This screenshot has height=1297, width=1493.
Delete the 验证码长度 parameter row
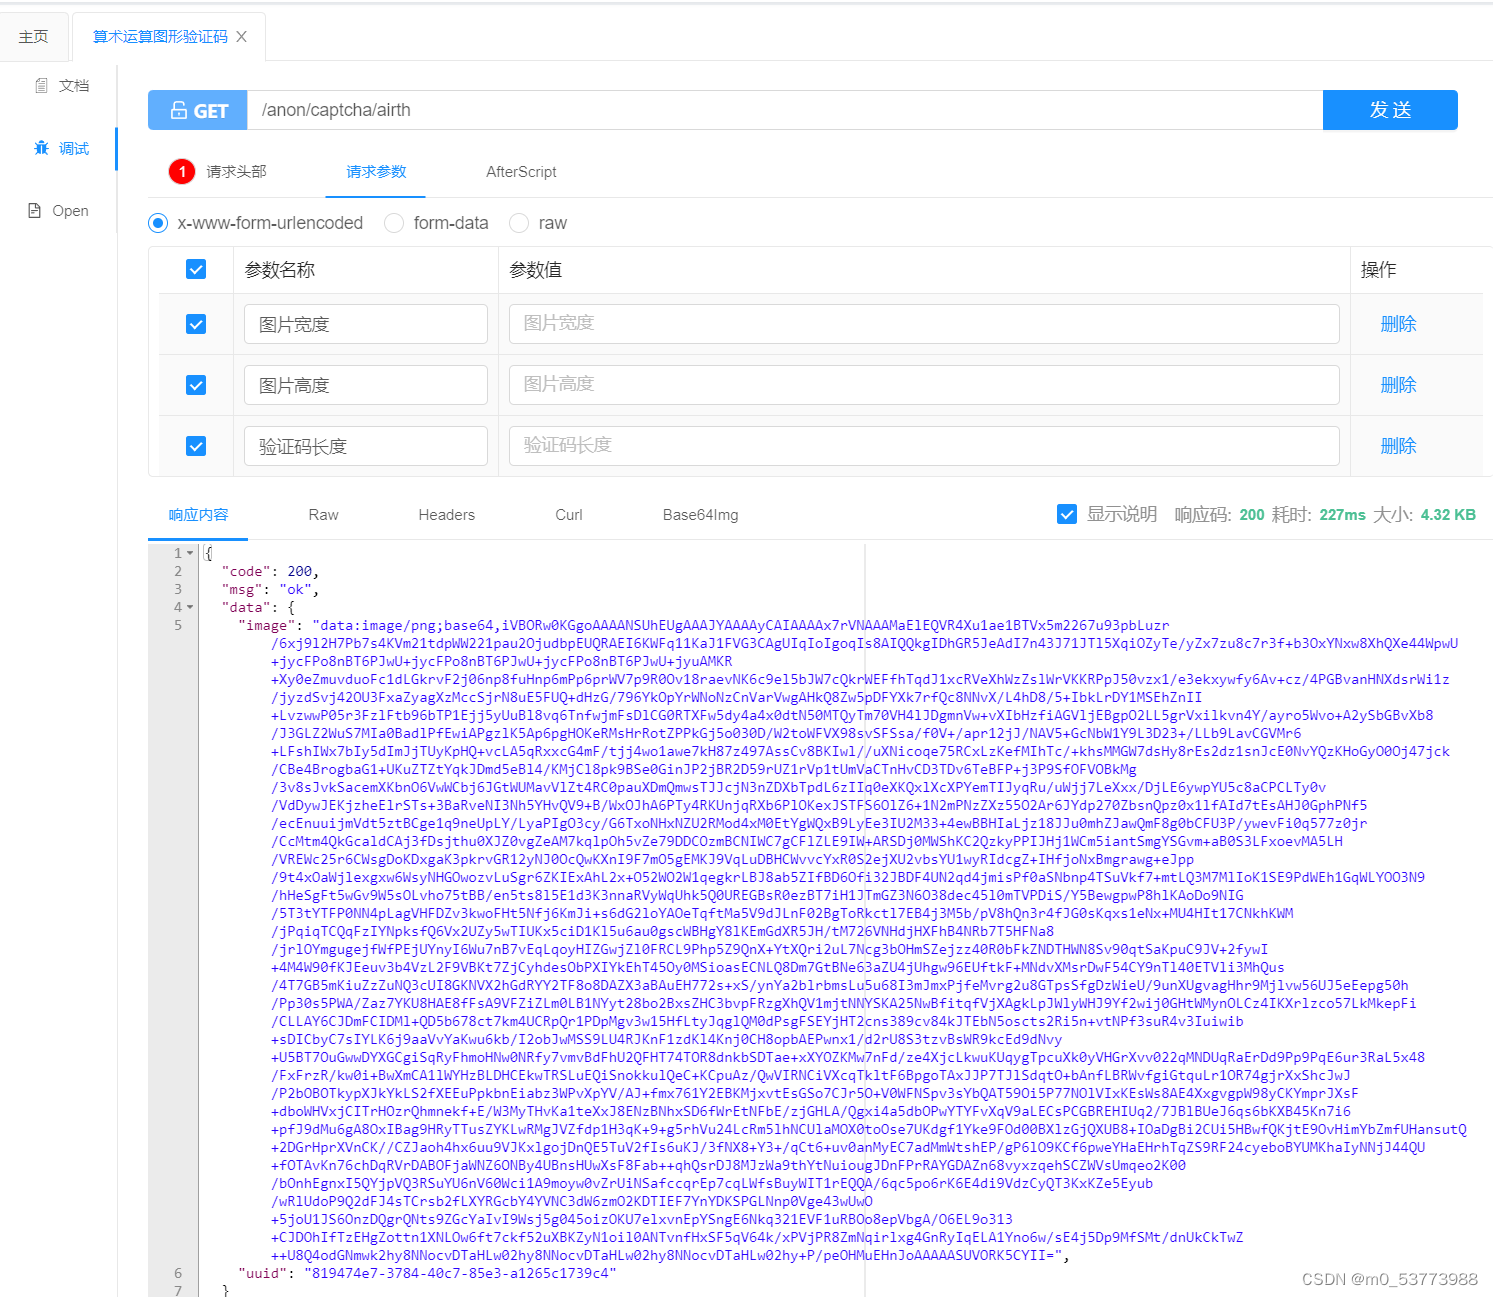pyautogui.click(x=1396, y=445)
